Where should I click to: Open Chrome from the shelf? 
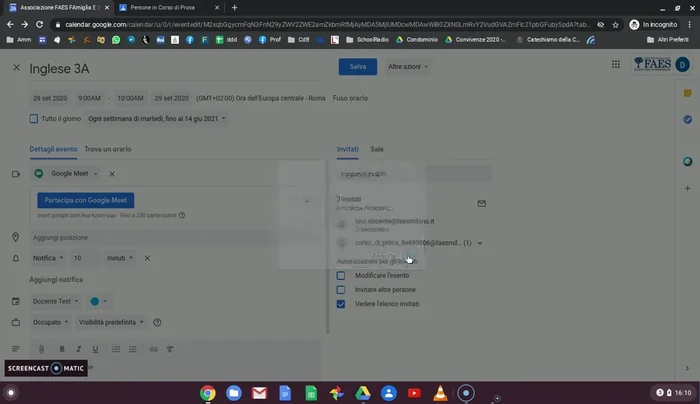pyautogui.click(x=208, y=393)
